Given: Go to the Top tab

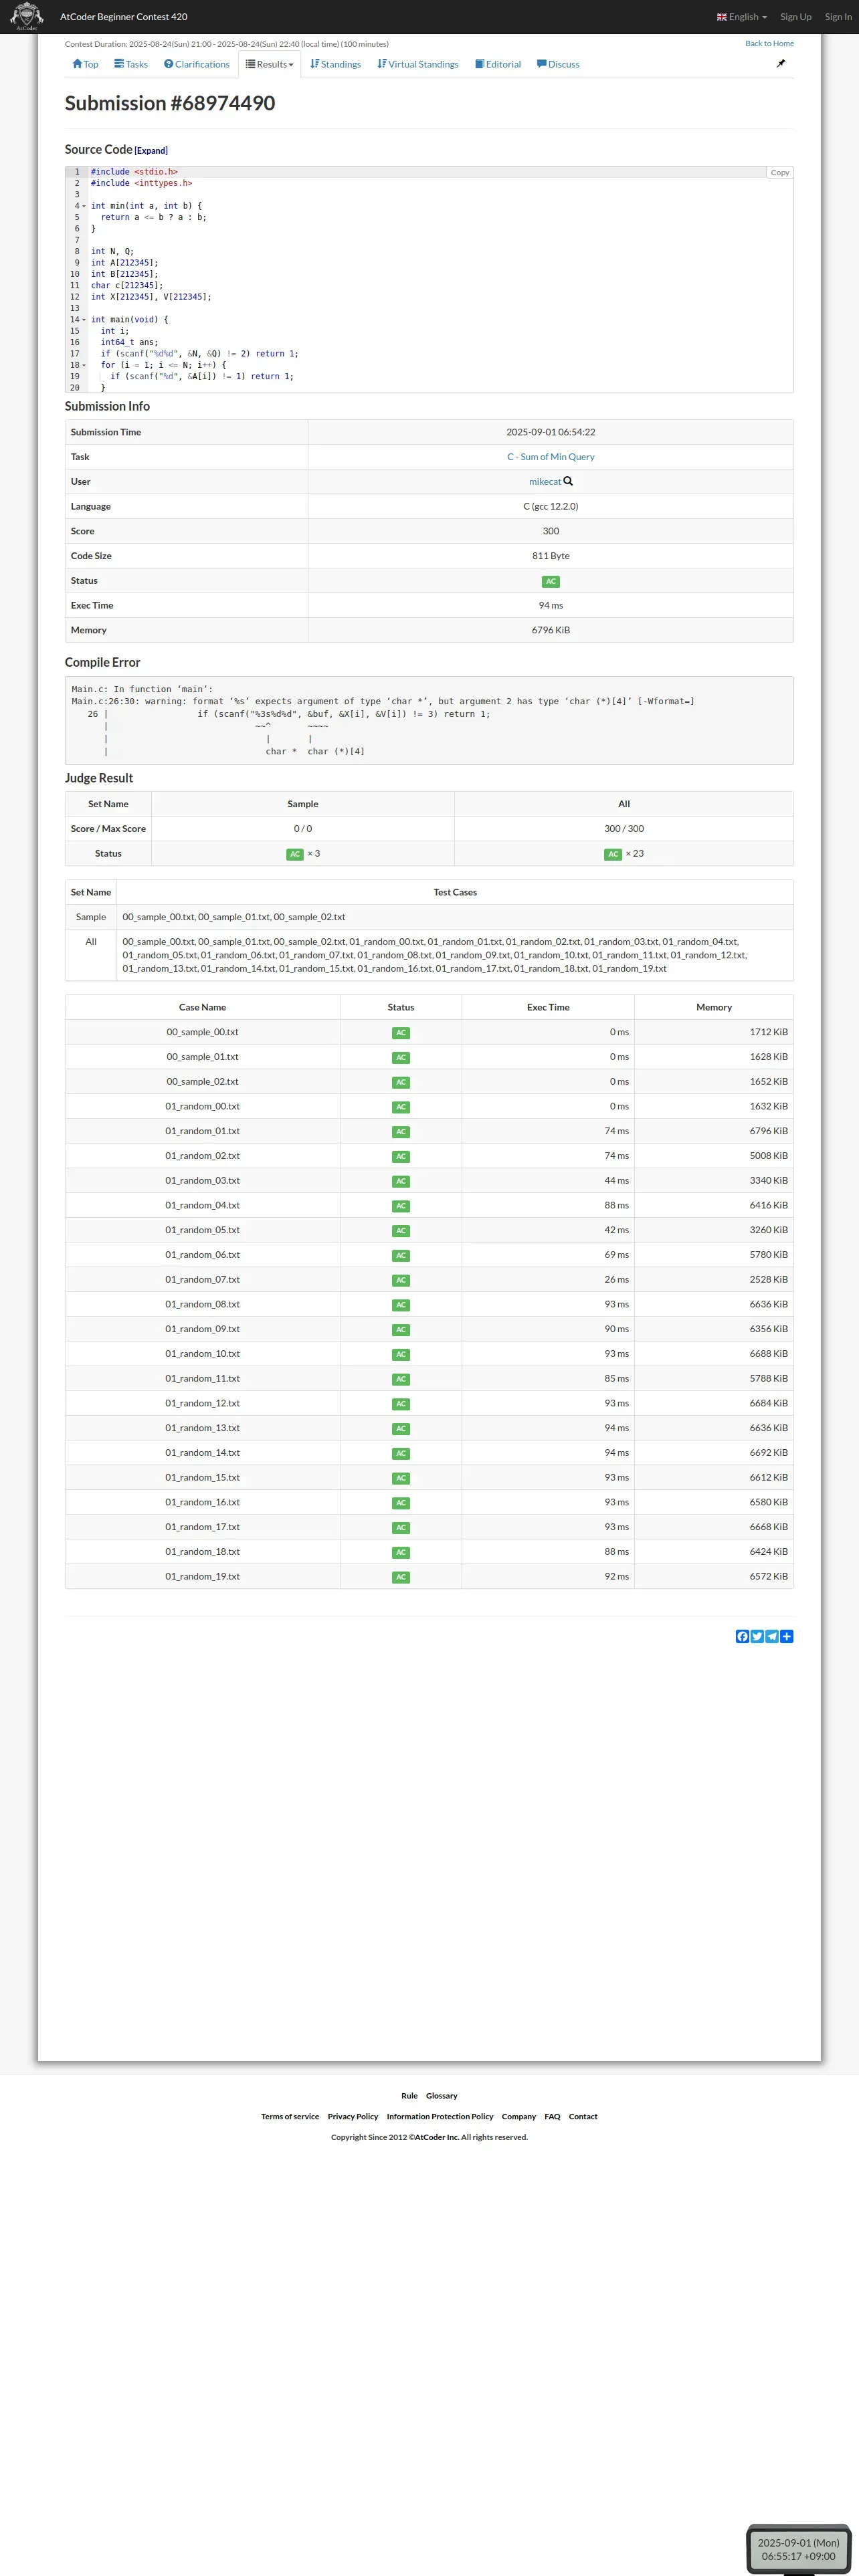Looking at the screenshot, I should pos(85,64).
